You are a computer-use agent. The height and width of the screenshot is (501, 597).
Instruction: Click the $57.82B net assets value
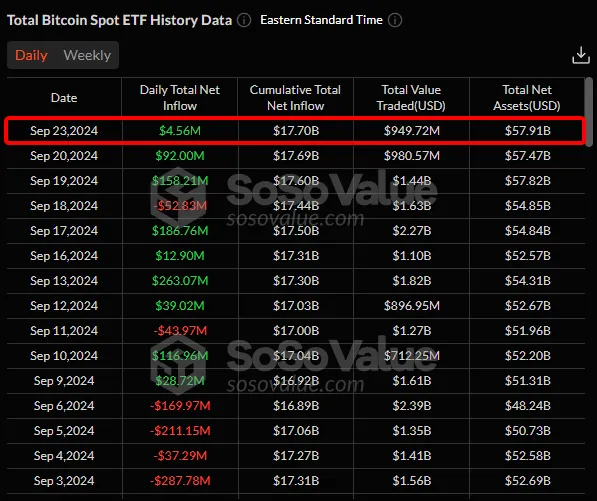pos(528,181)
